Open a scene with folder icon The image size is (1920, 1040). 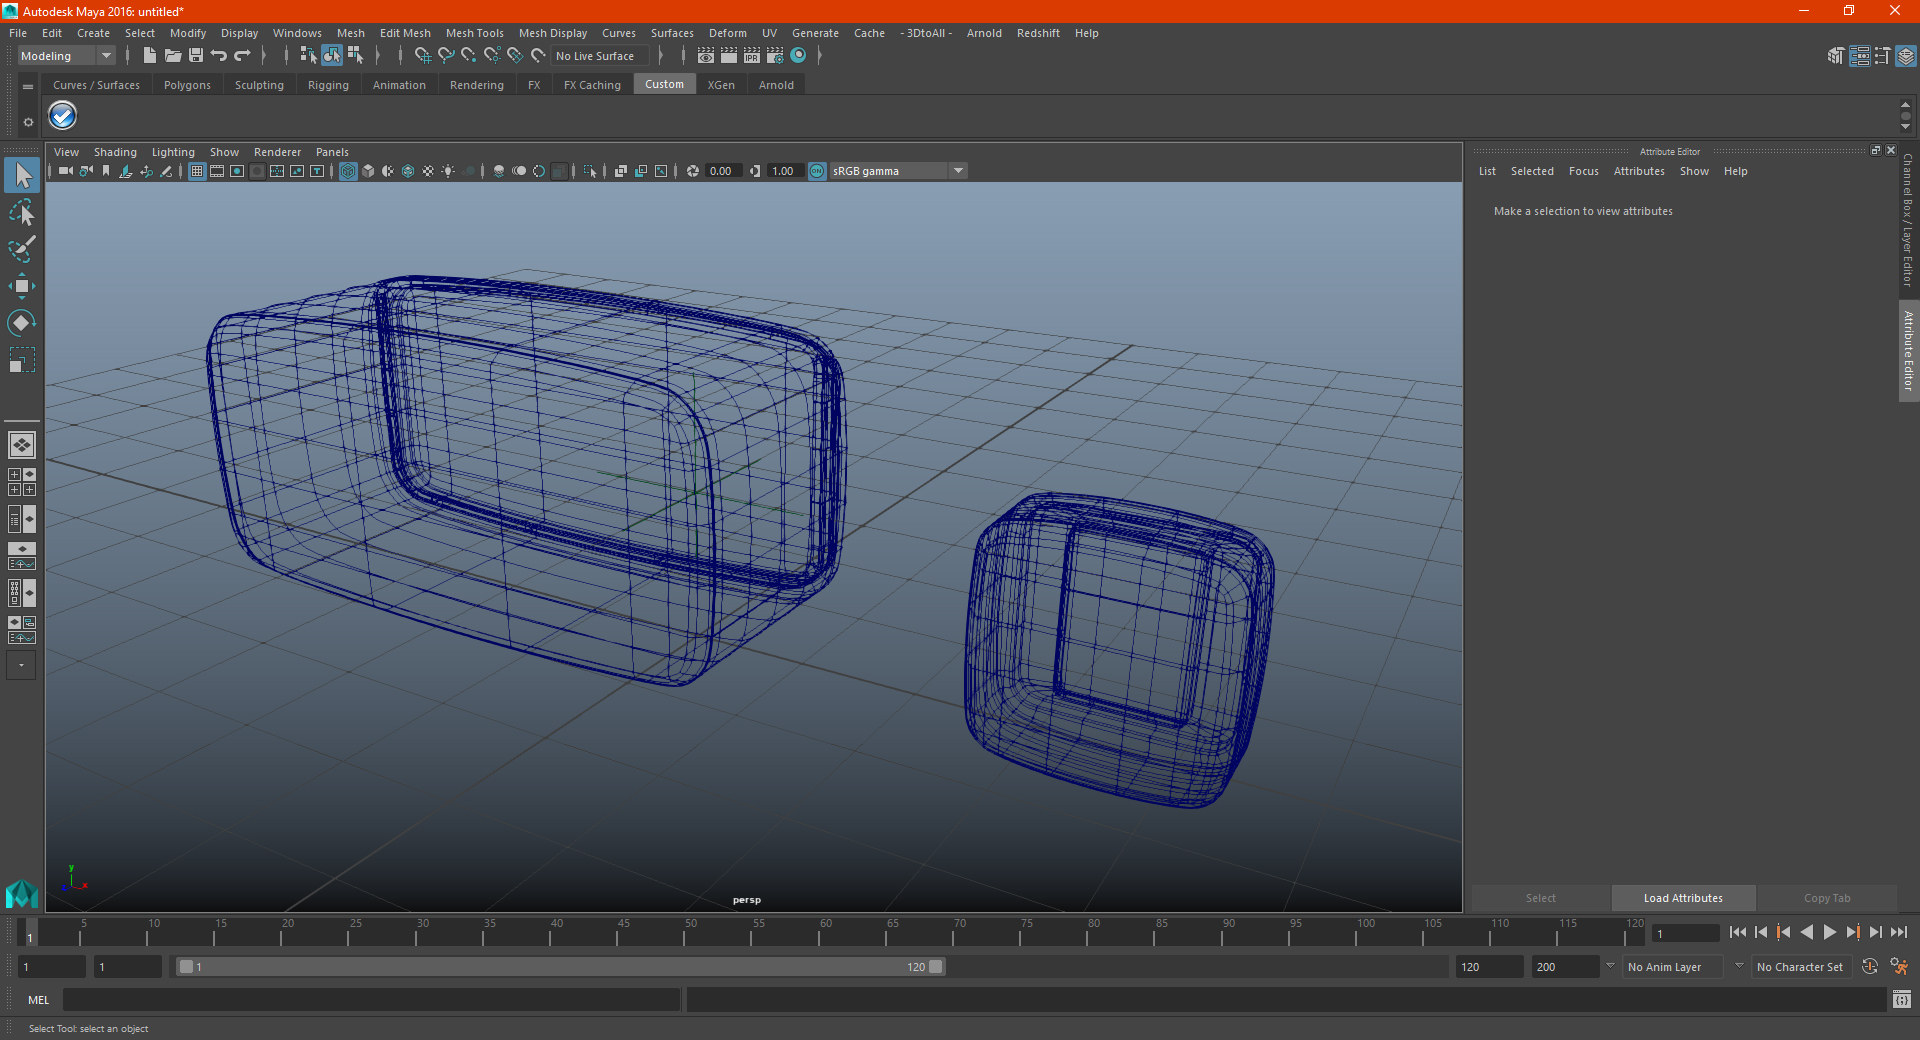tap(173, 56)
